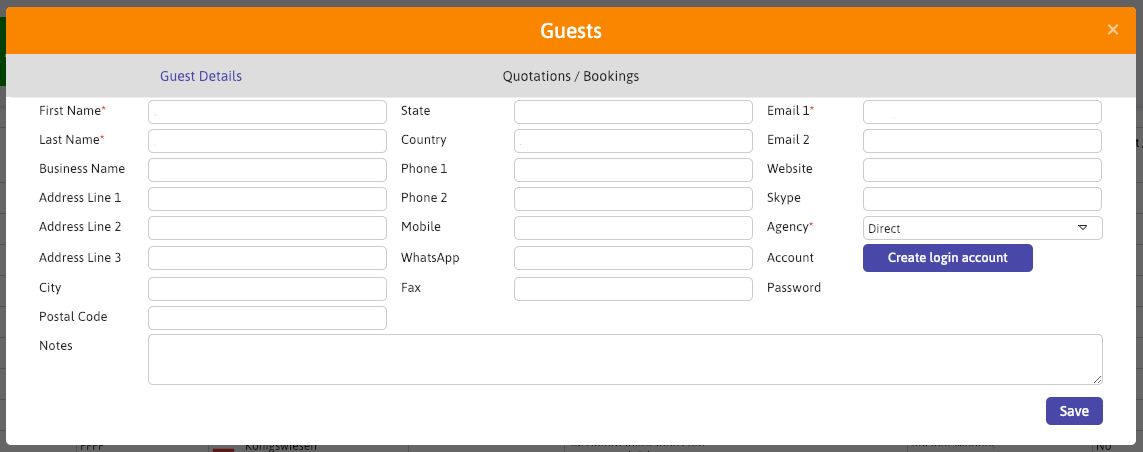
Task: Click the Country input box
Action: [633, 141]
